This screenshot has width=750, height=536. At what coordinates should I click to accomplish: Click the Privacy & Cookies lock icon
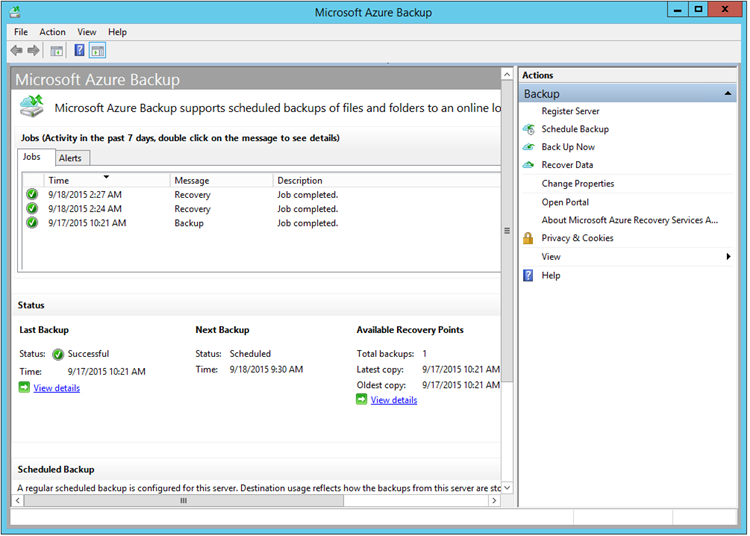(x=528, y=238)
